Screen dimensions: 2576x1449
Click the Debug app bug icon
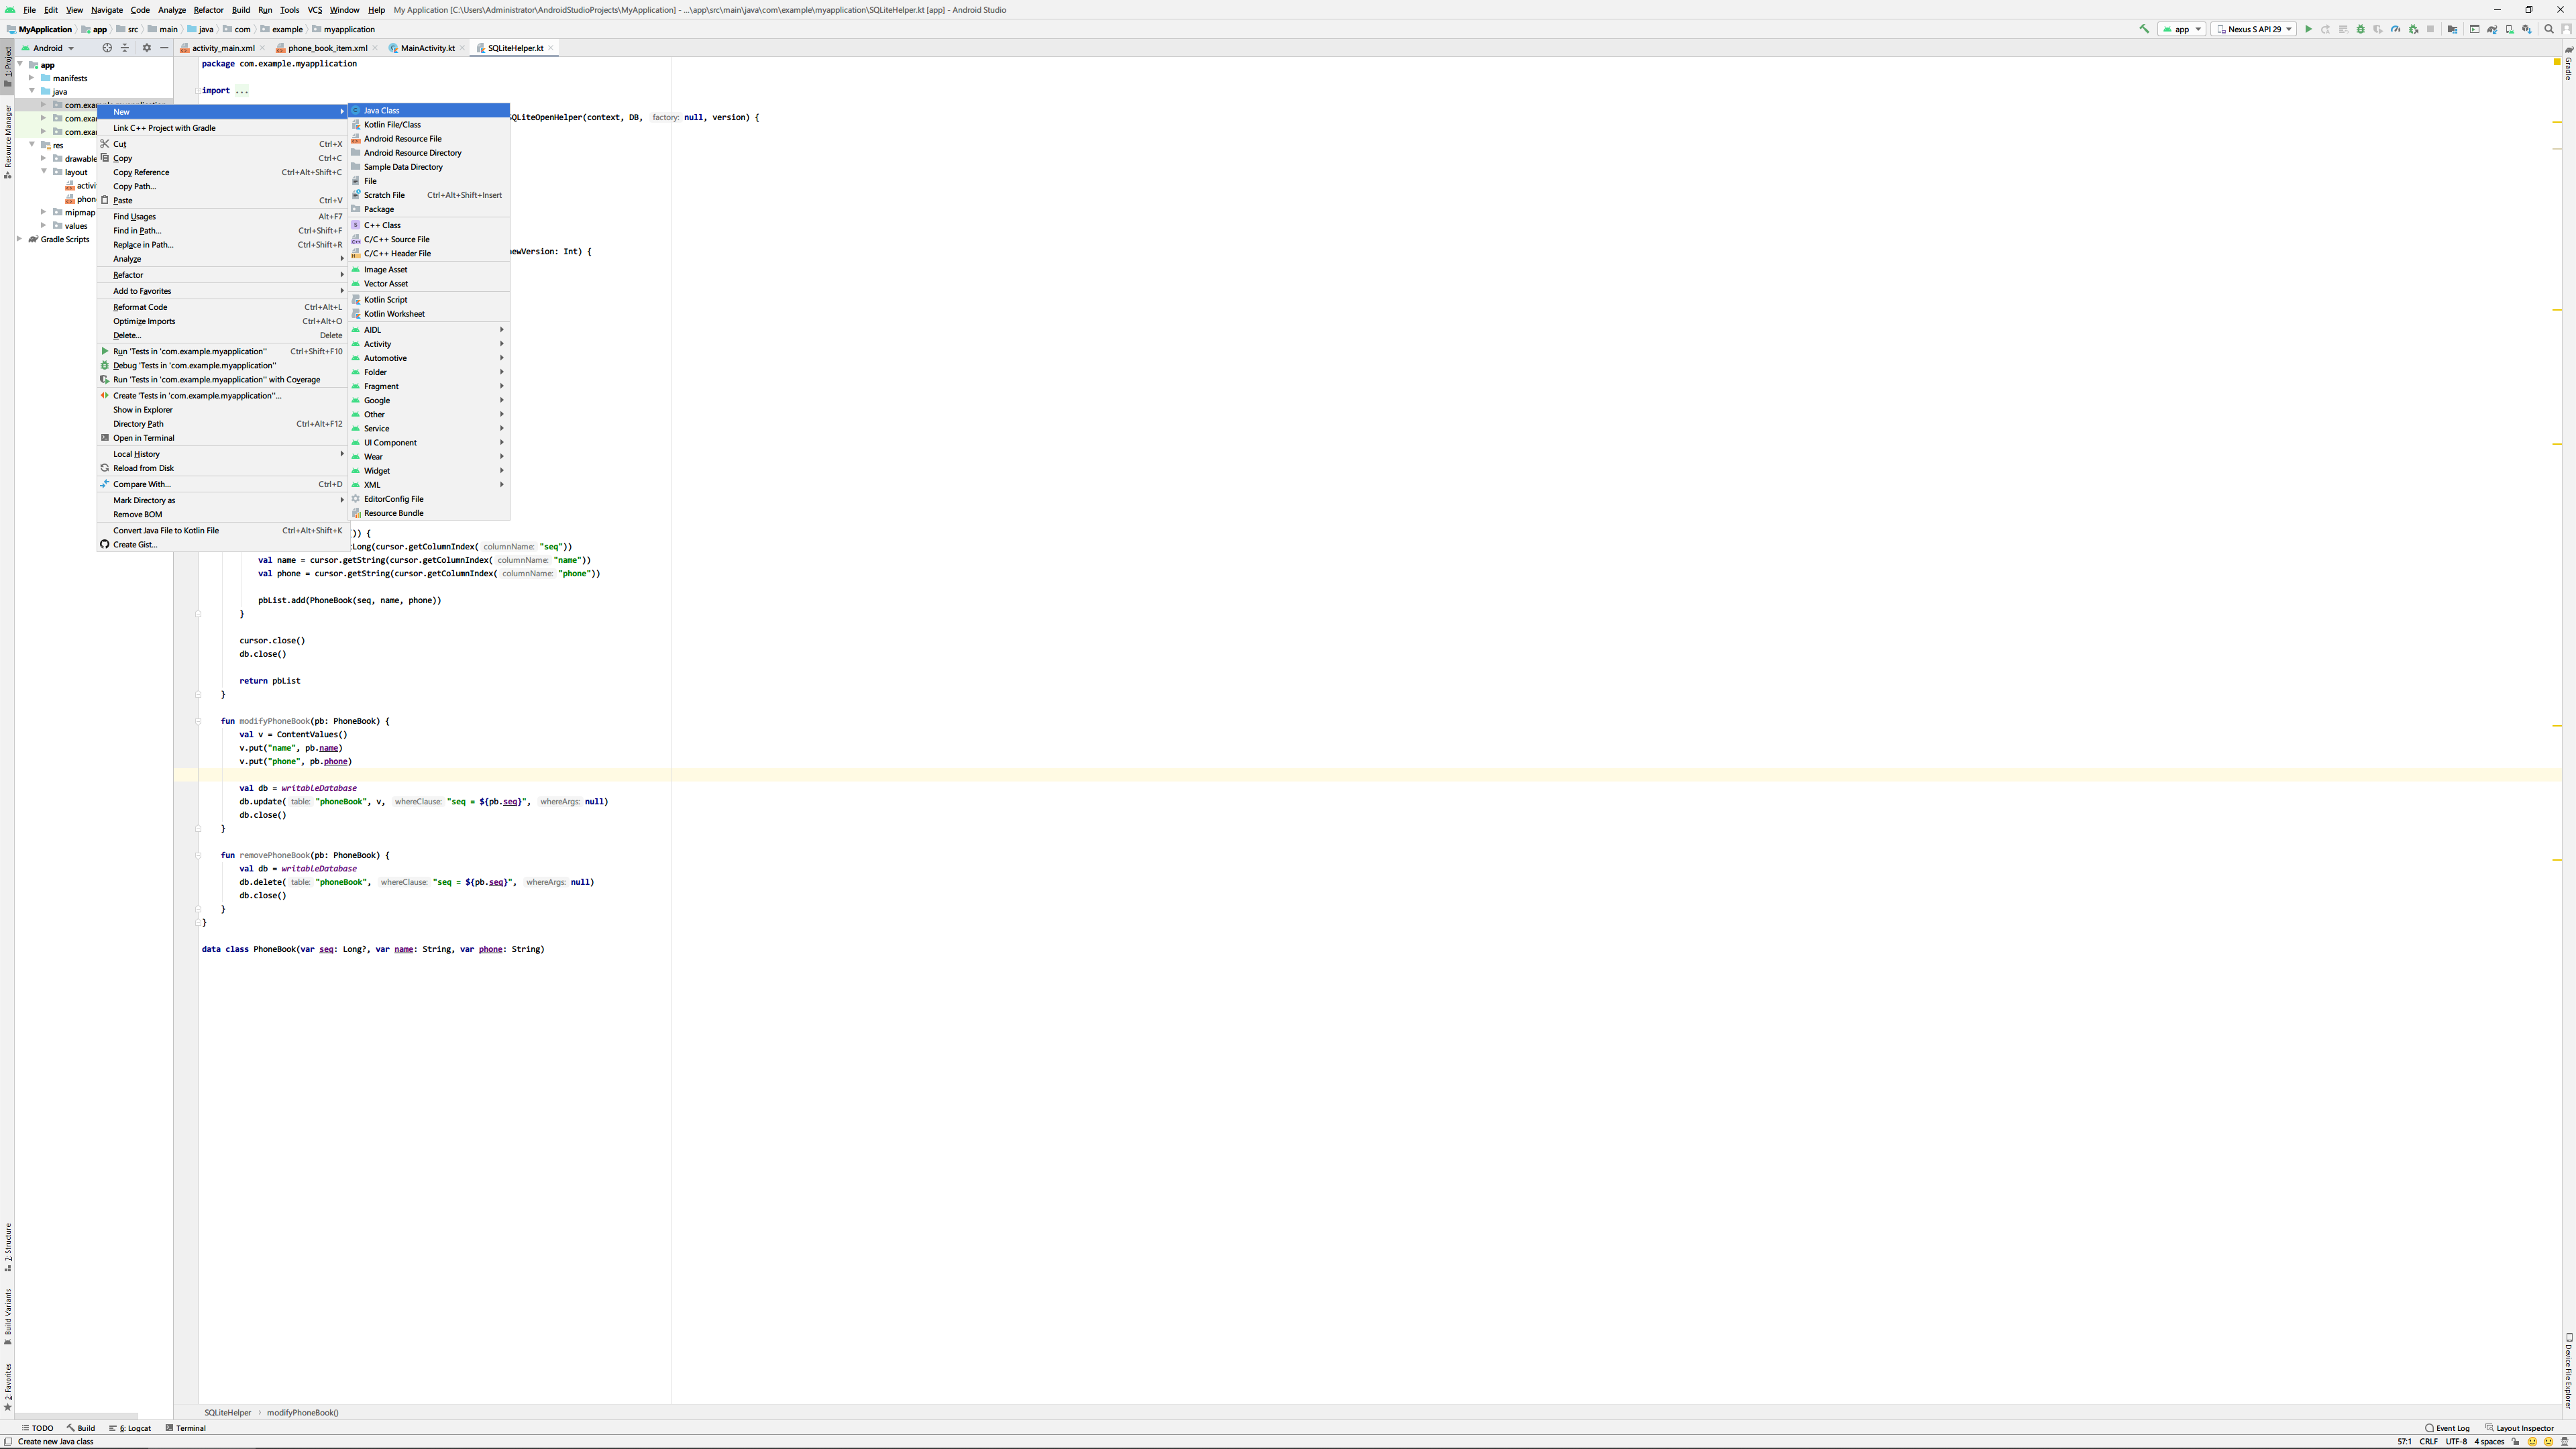pos(2361,29)
